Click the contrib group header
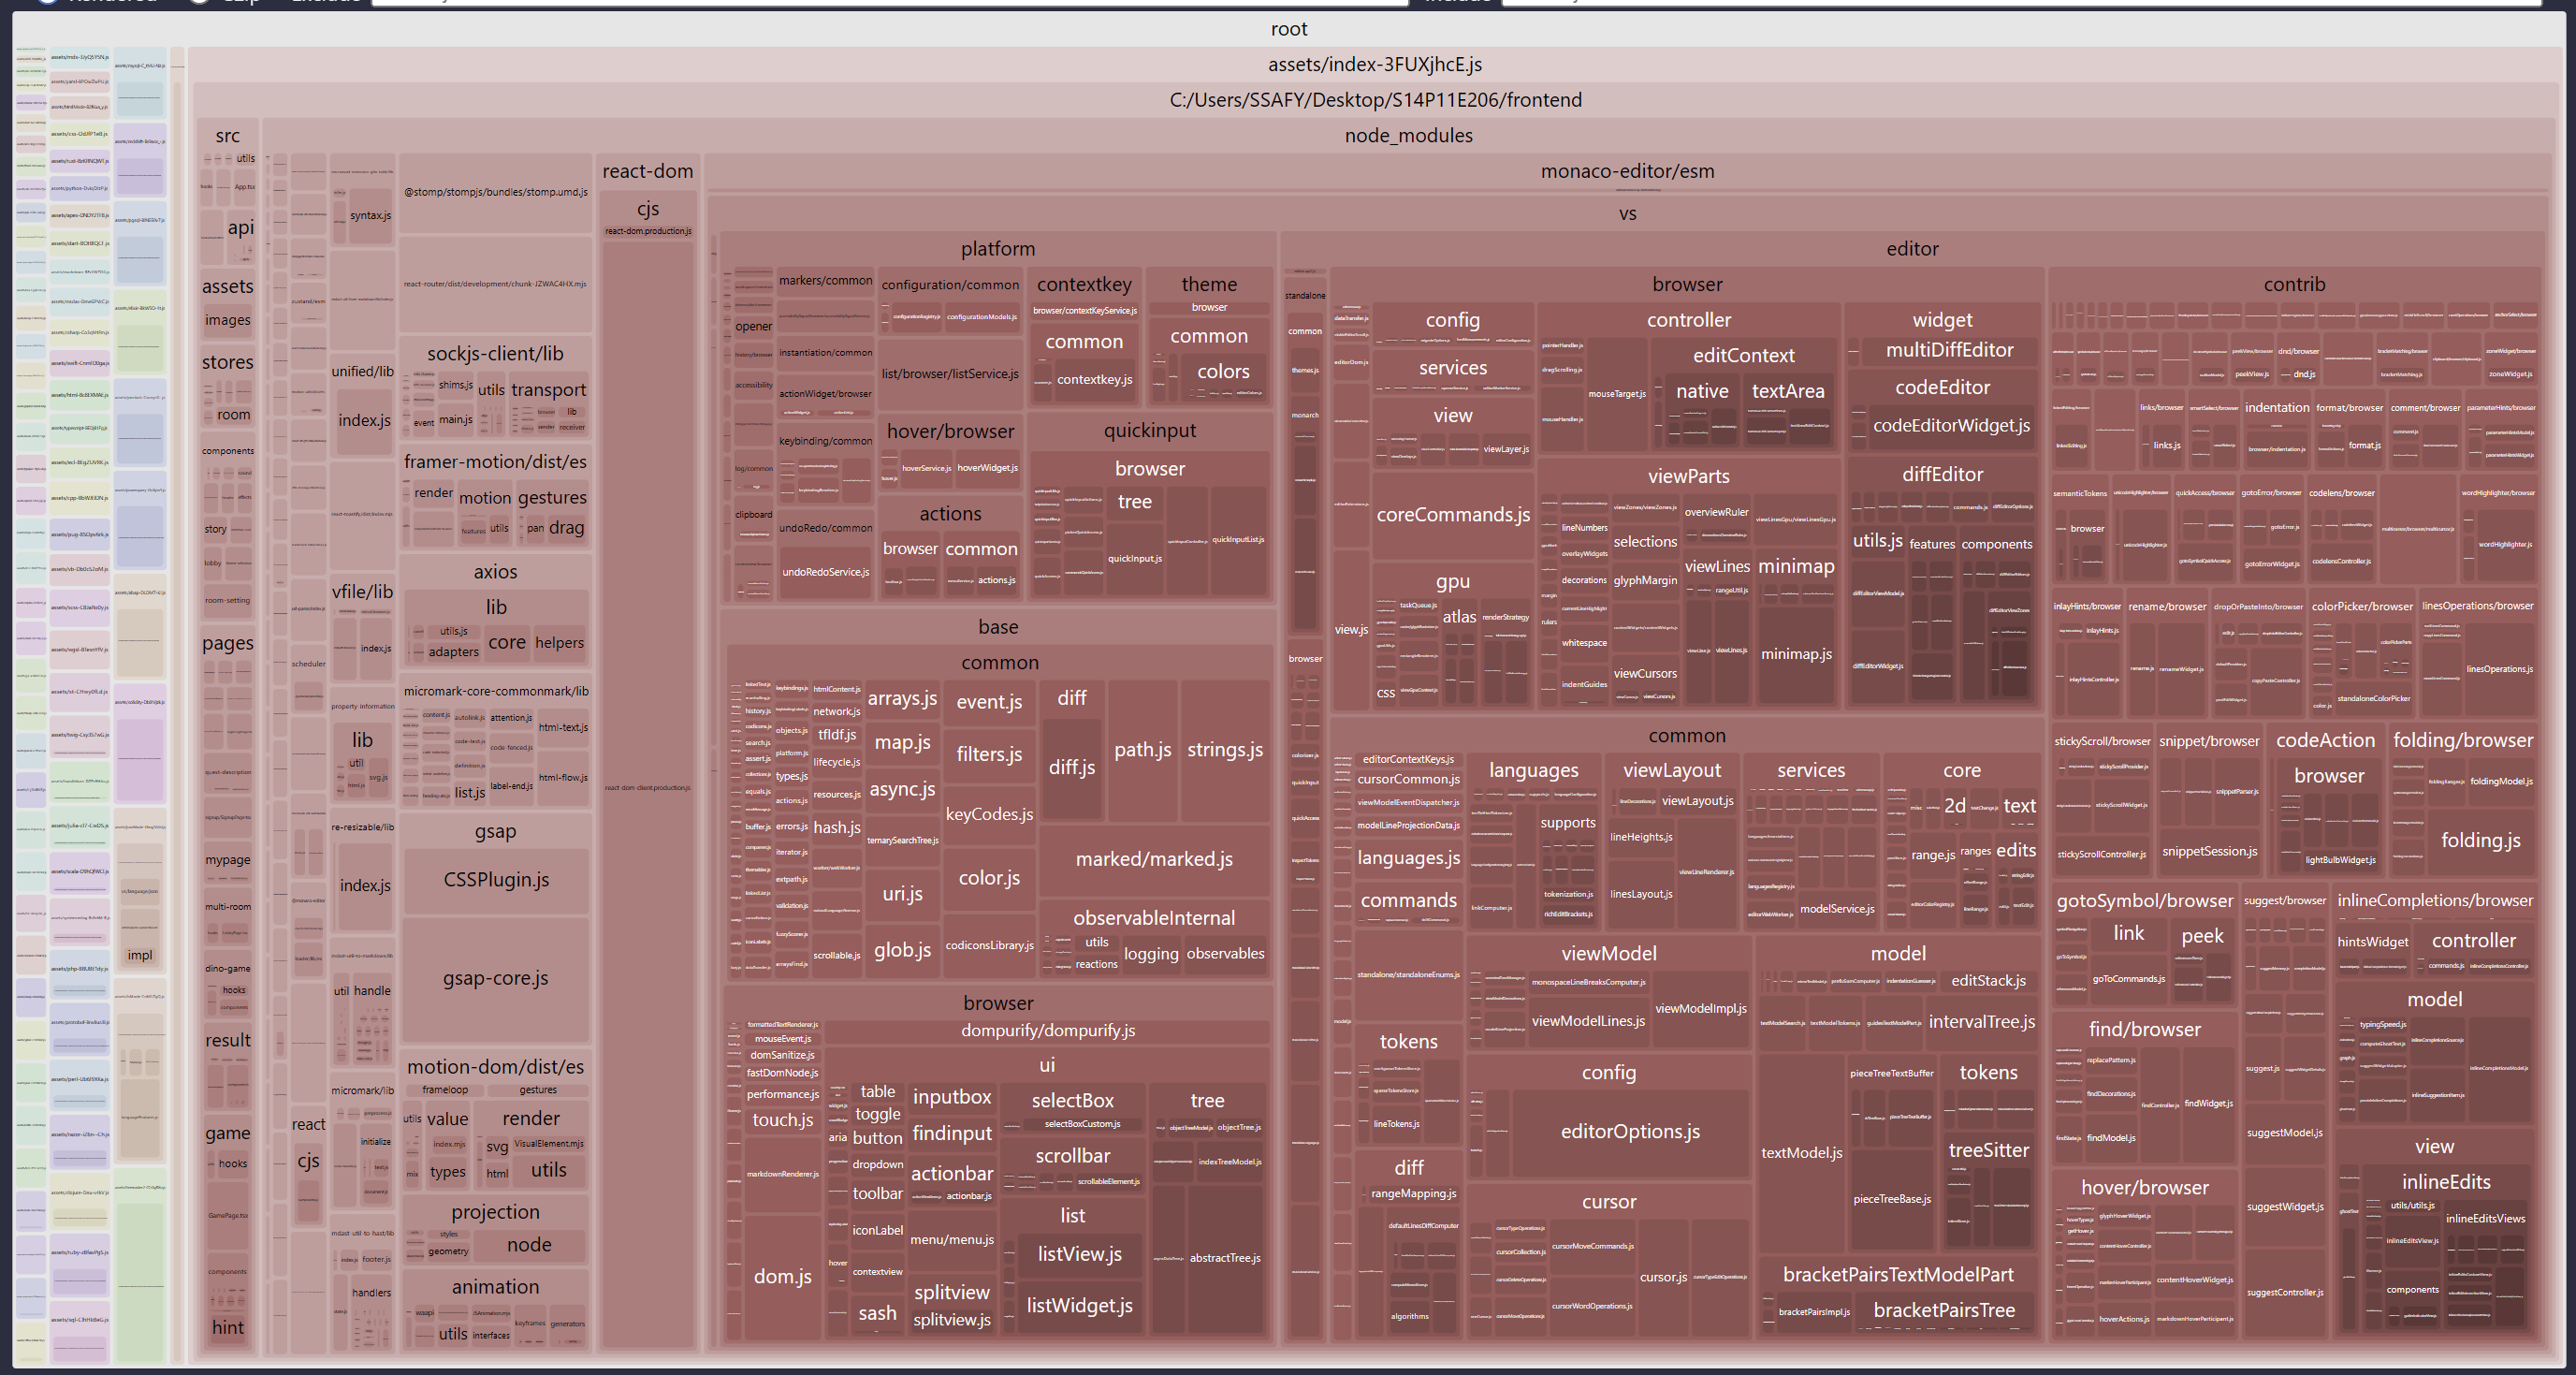 [2293, 285]
